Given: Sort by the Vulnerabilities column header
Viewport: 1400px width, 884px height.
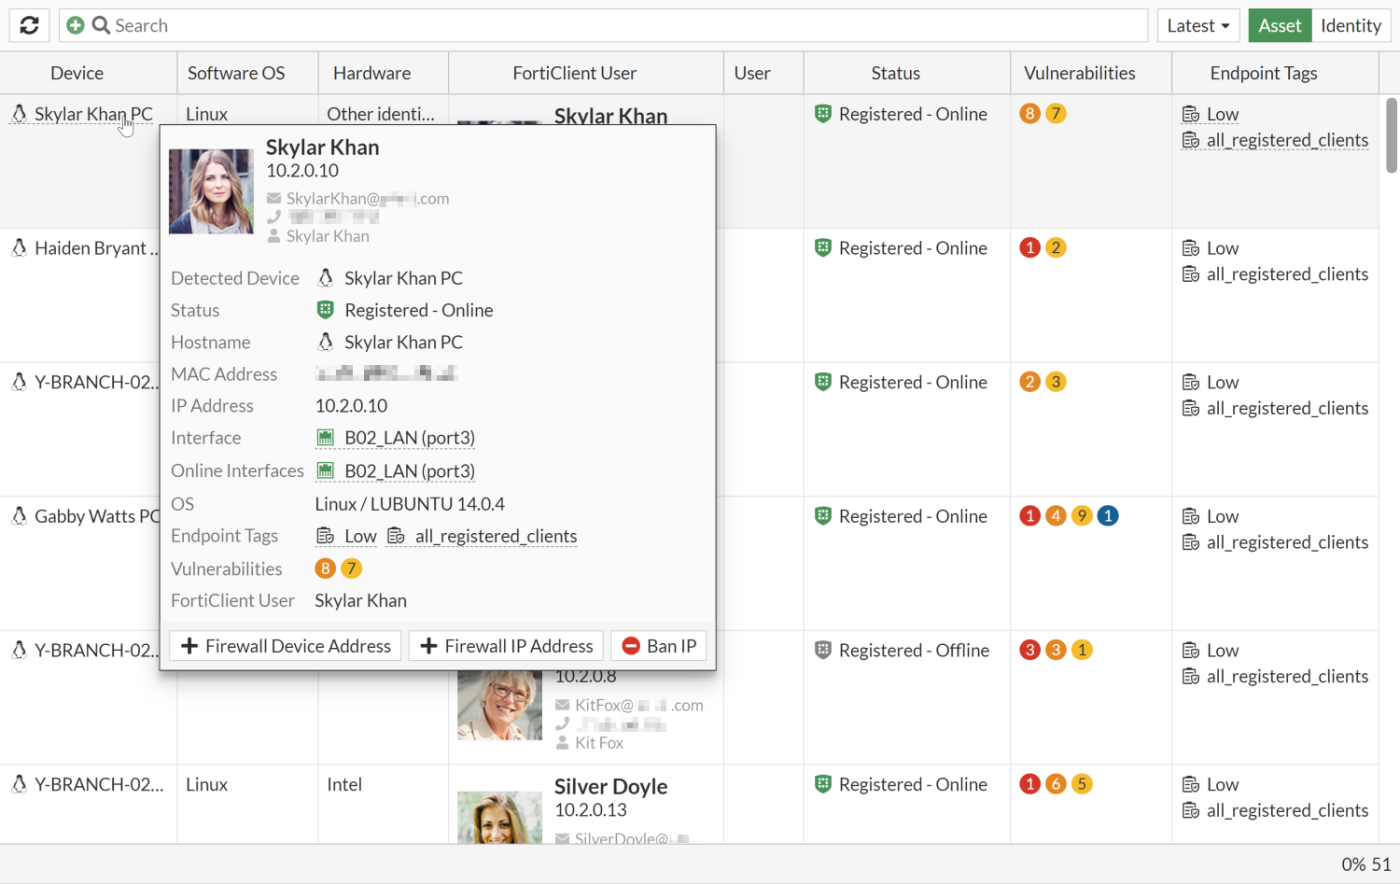Looking at the screenshot, I should click(1079, 73).
